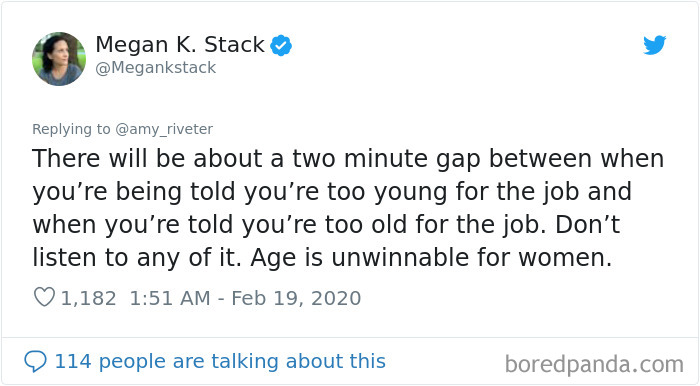The width and height of the screenshot is (700, 386).
Task: Open the @amy_riveter mention
Action: click(164, 129)
